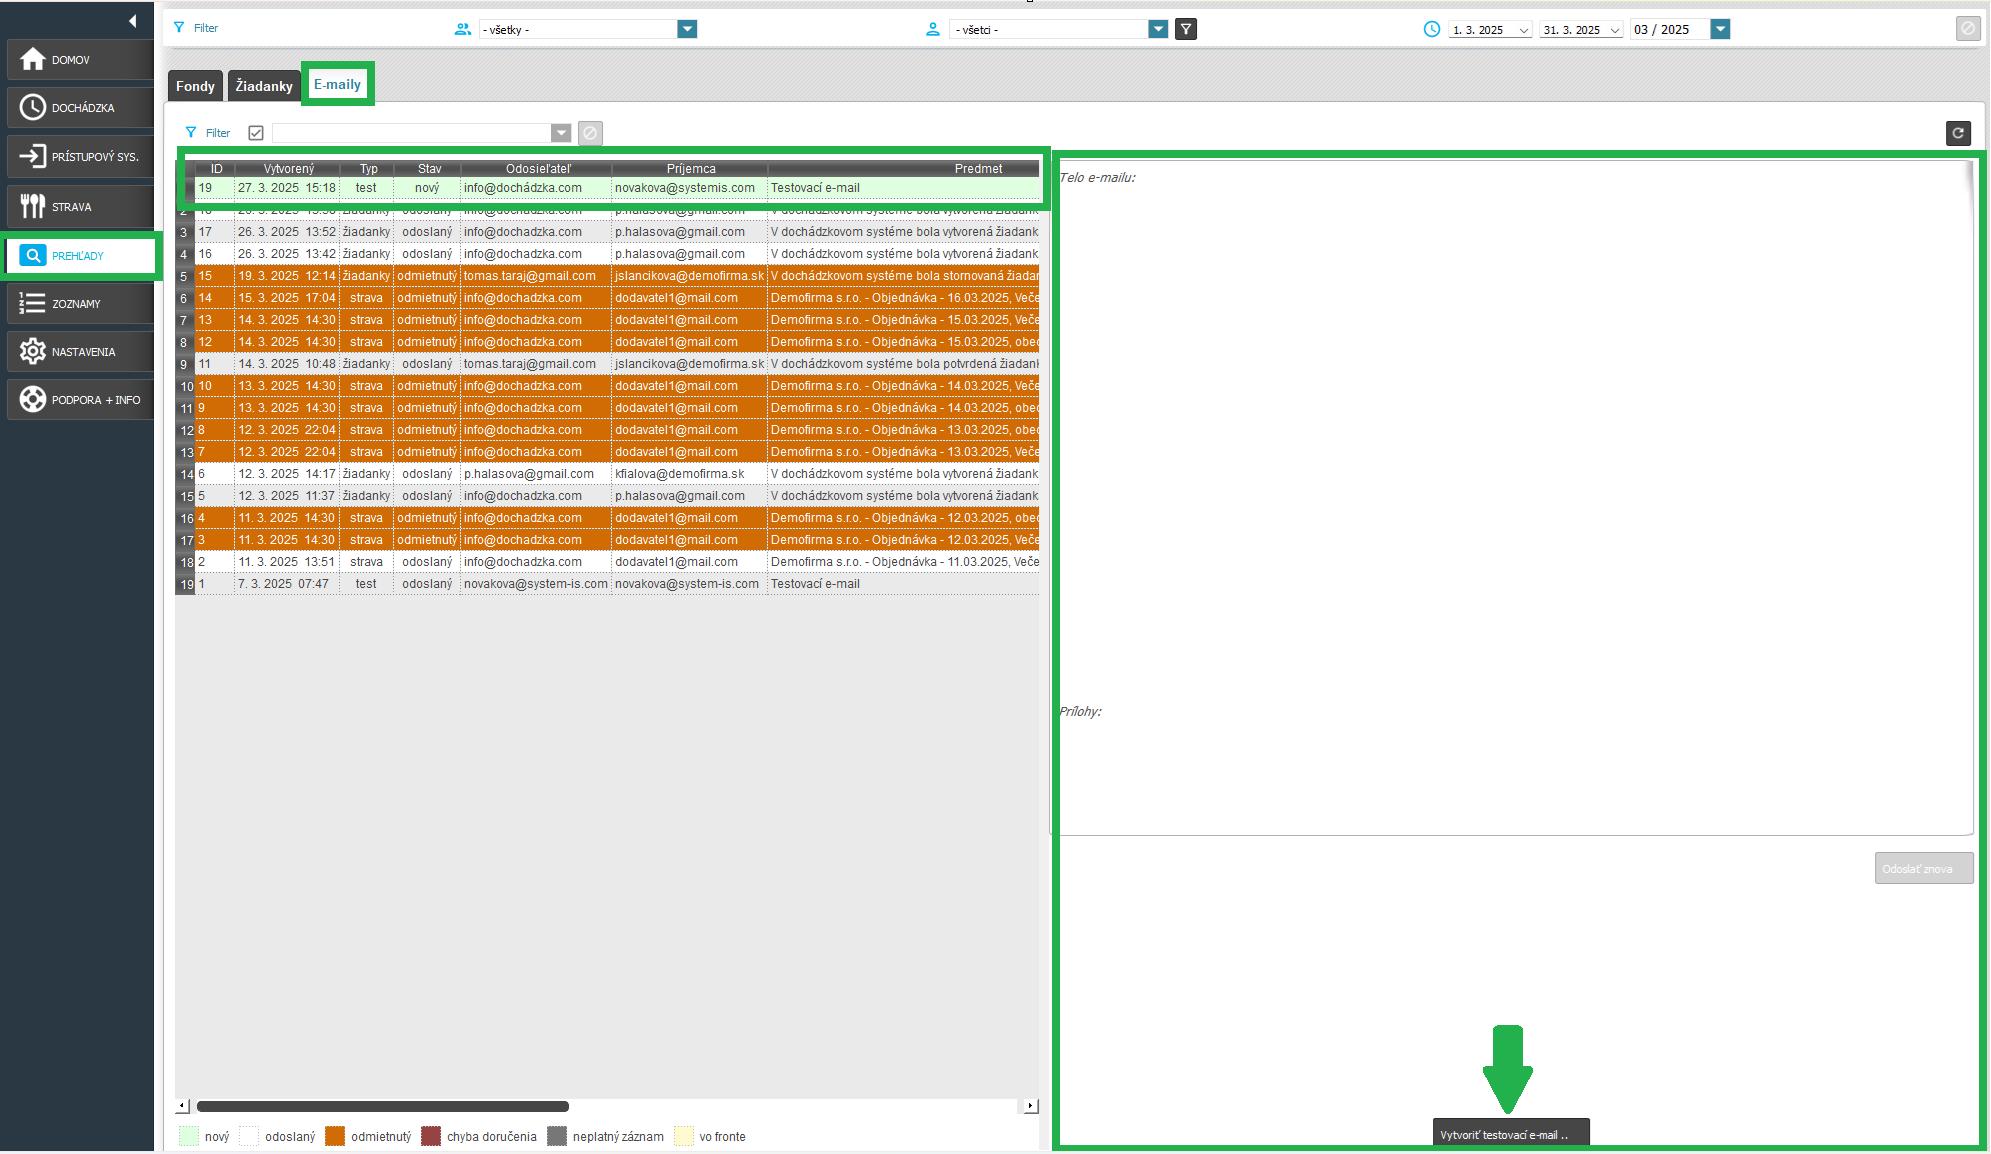This screenshot has height=1154, width=1991.
Task: Open Dochádzka clock icon in sidebar
Action: (x=33, y=107)
